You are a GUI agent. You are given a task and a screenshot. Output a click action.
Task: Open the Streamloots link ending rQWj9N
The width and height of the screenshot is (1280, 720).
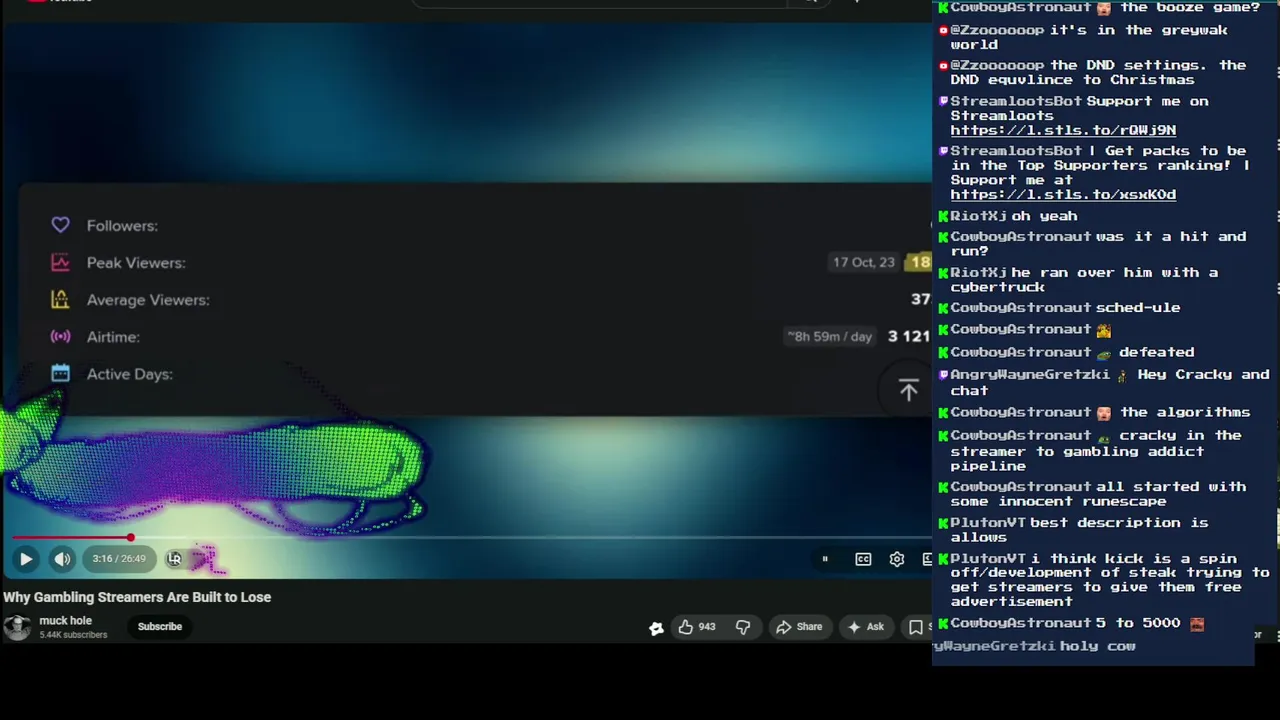tap(1063, 130)
